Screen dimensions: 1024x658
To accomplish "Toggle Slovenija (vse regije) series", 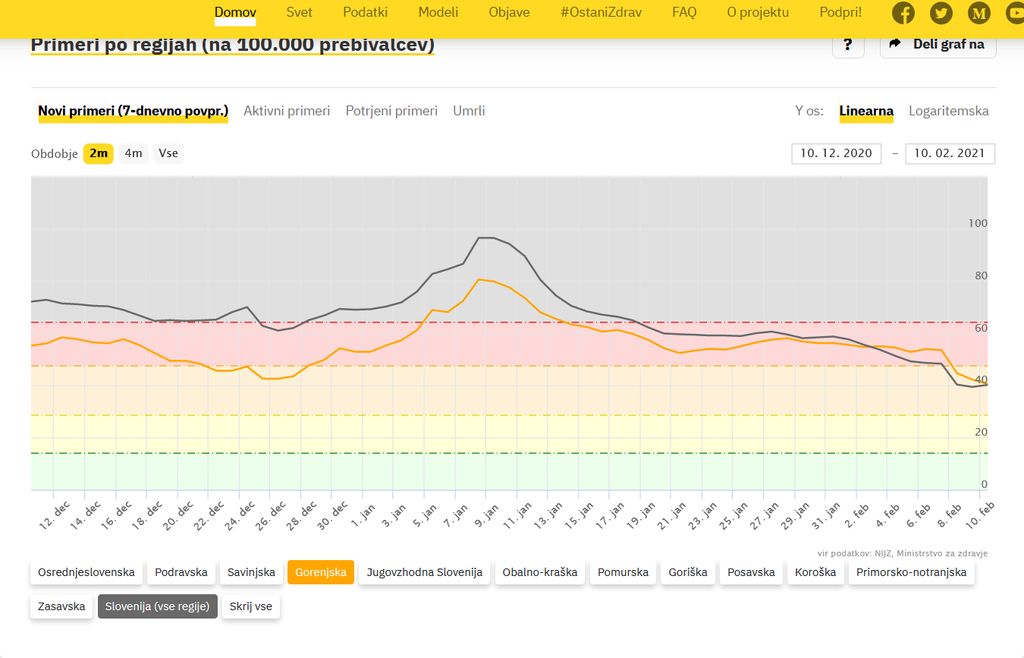I will [x=157, y=606].
